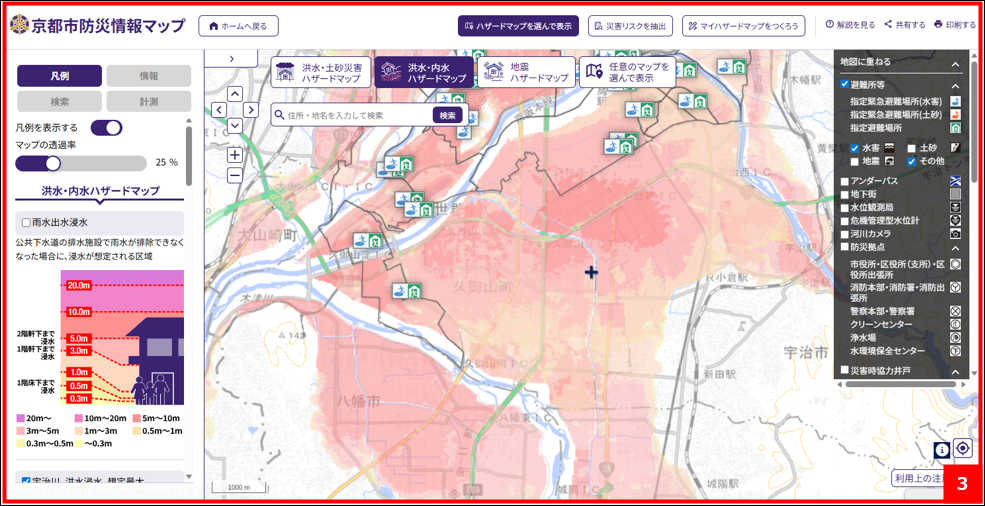Image resolution: width=985 pixels, height=506 pixels.
Task: Pan map up with arrow button
Action: [x=235, y=94]
